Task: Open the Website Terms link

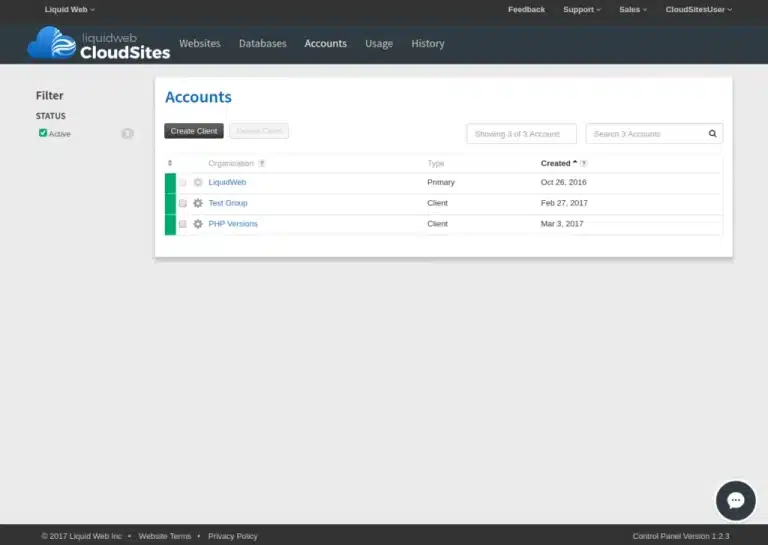Action: point(165,536)
